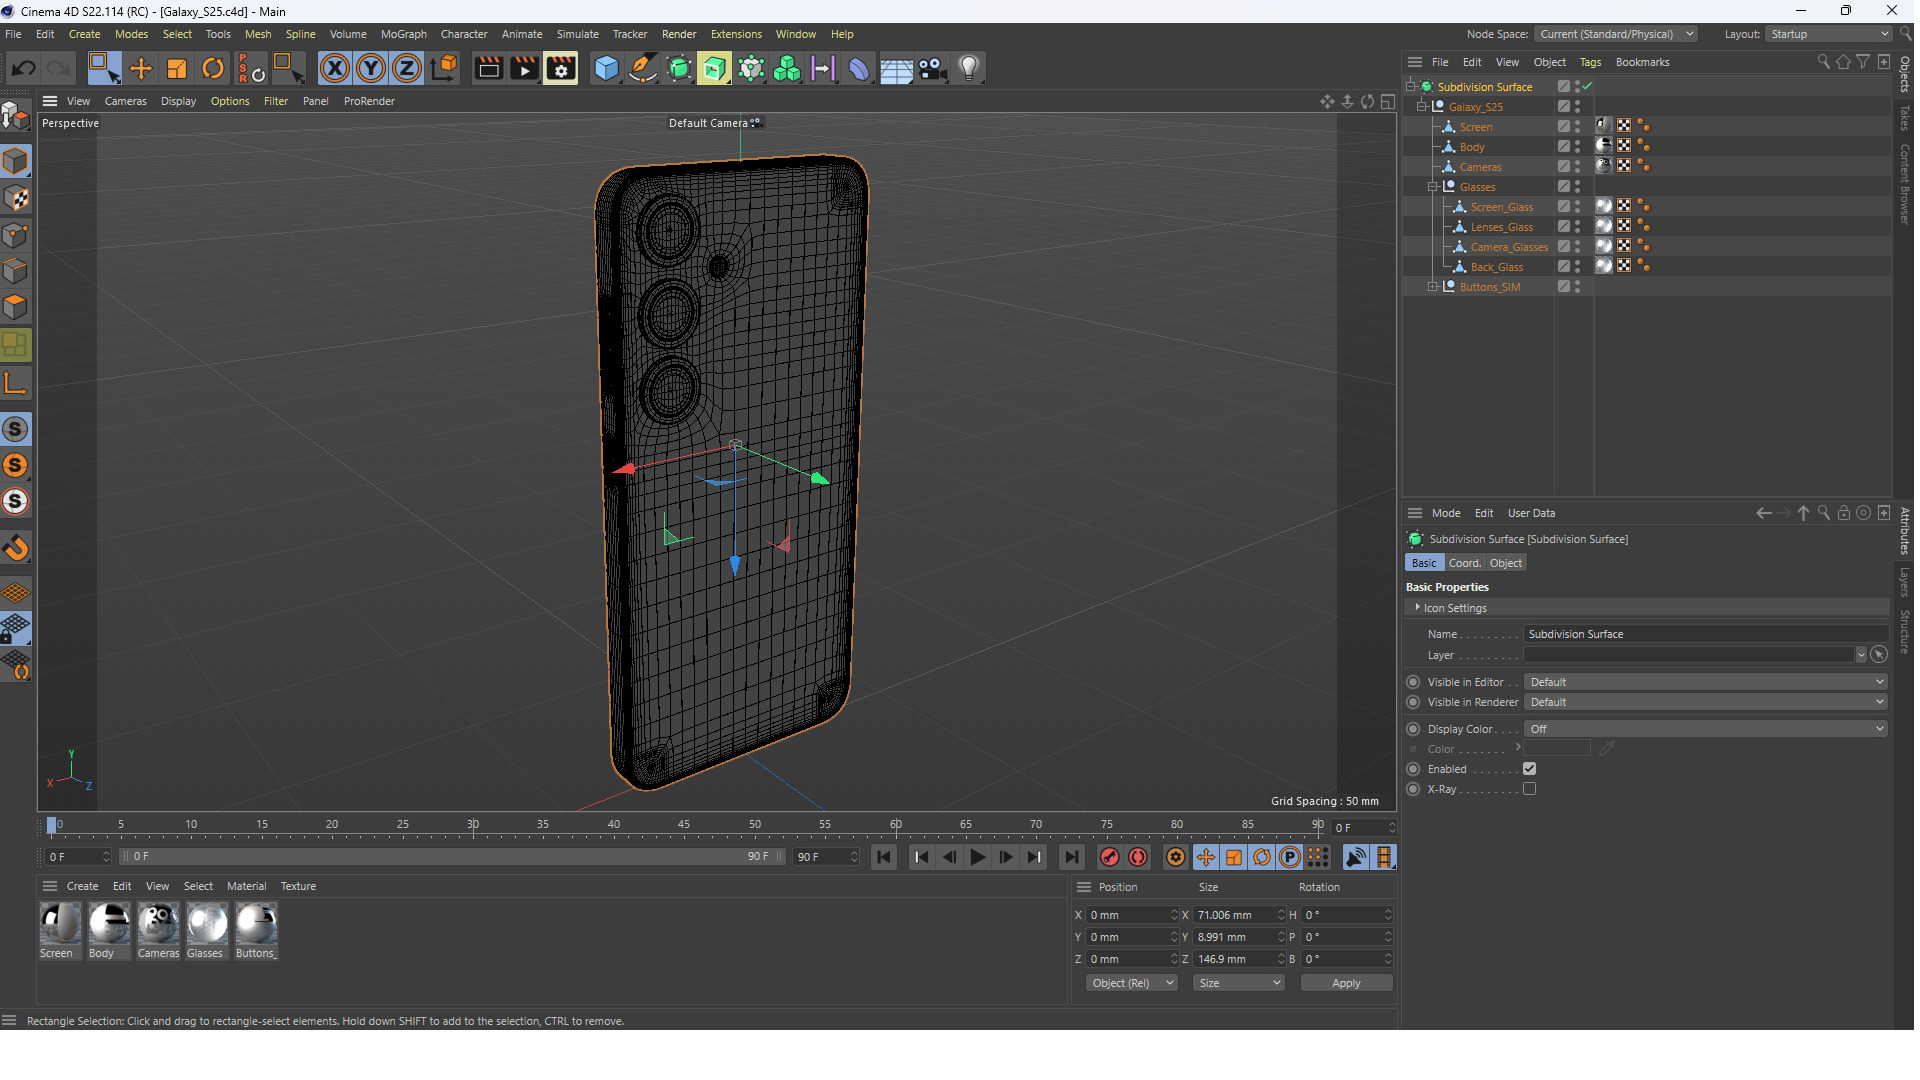Click frame 45 on the timeline ruler

[x=684, y=825]
